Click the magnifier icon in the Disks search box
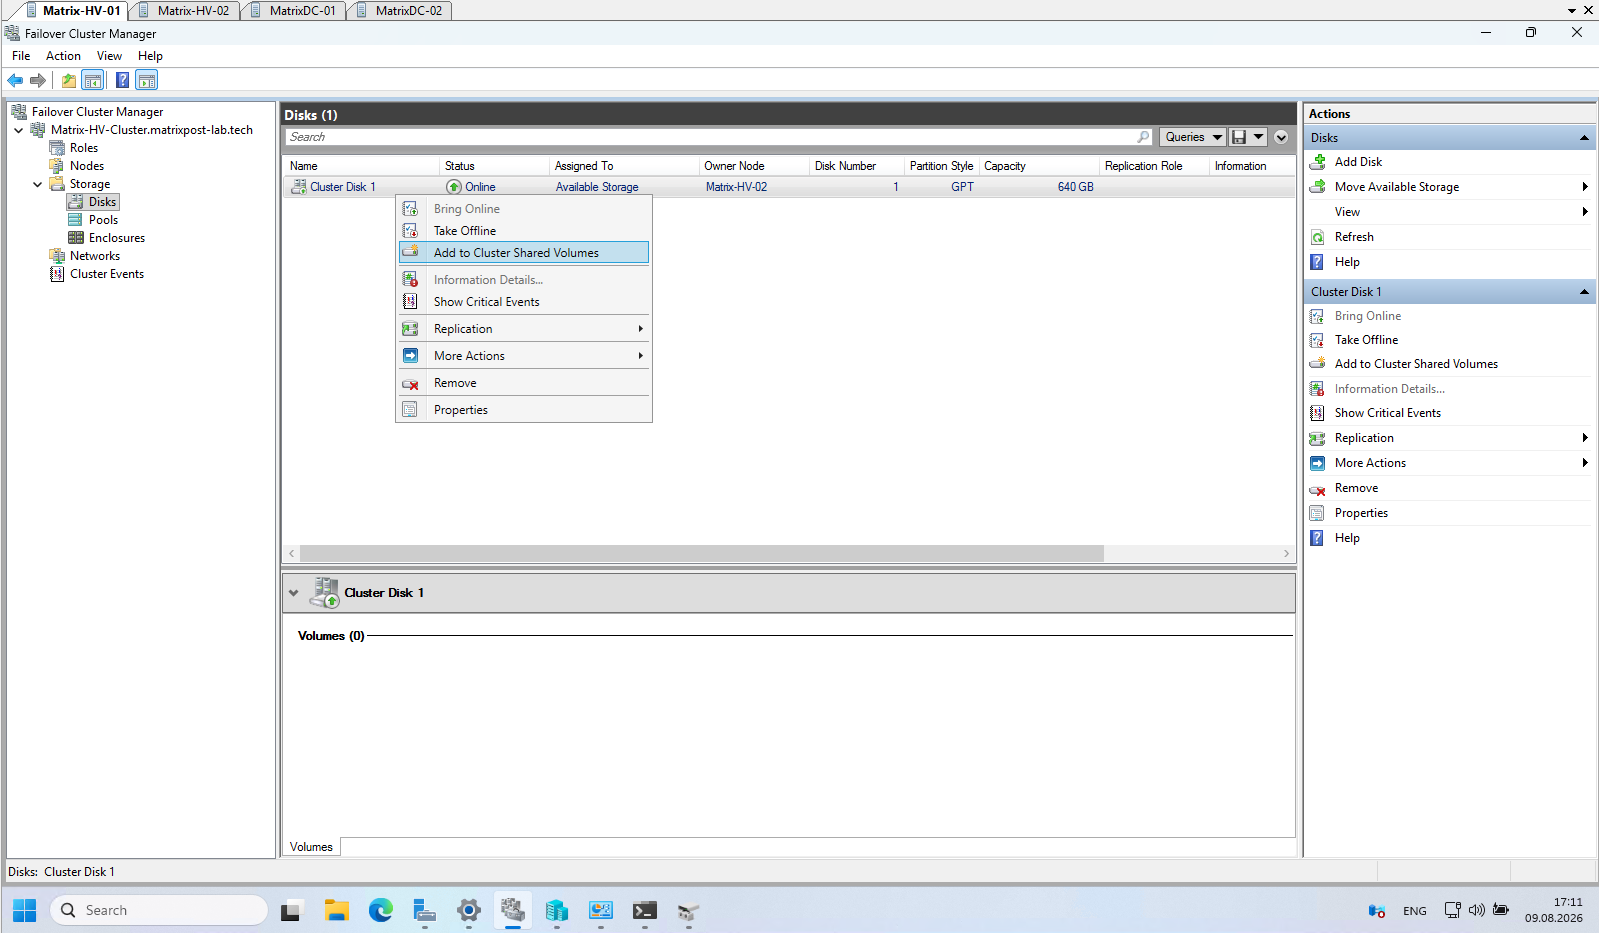 (x=1143, y=137)
